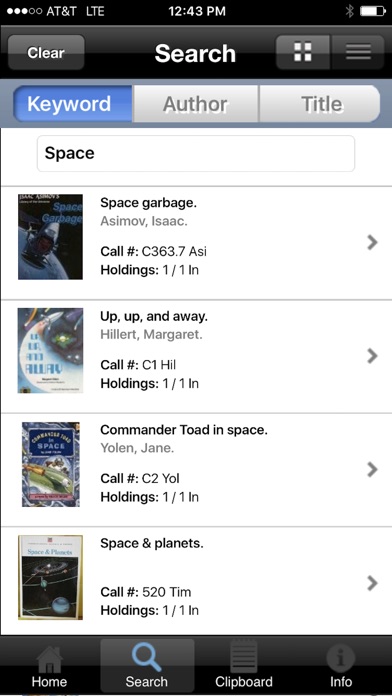
Task: Open the Space & Planets cover thumbnail
Action: click(50, 577)
